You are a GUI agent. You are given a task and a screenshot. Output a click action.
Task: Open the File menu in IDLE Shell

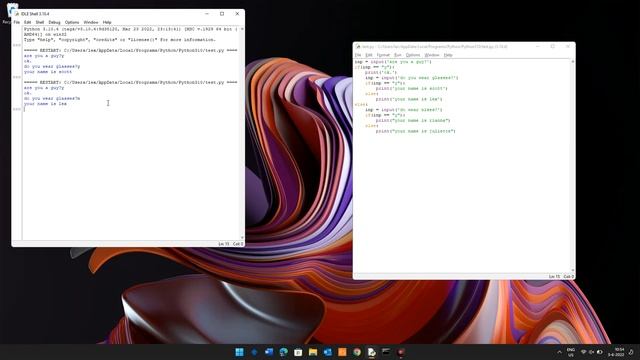click(17, 22)
